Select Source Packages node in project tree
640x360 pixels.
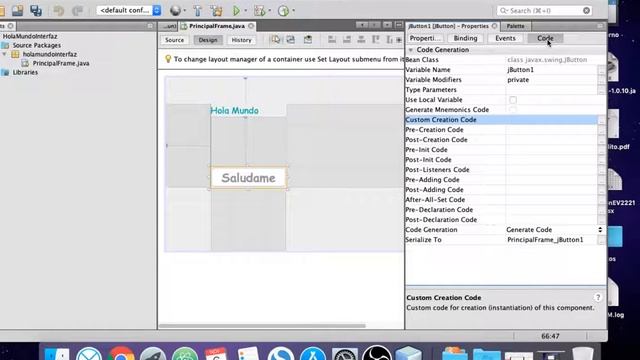click(36, 45)
